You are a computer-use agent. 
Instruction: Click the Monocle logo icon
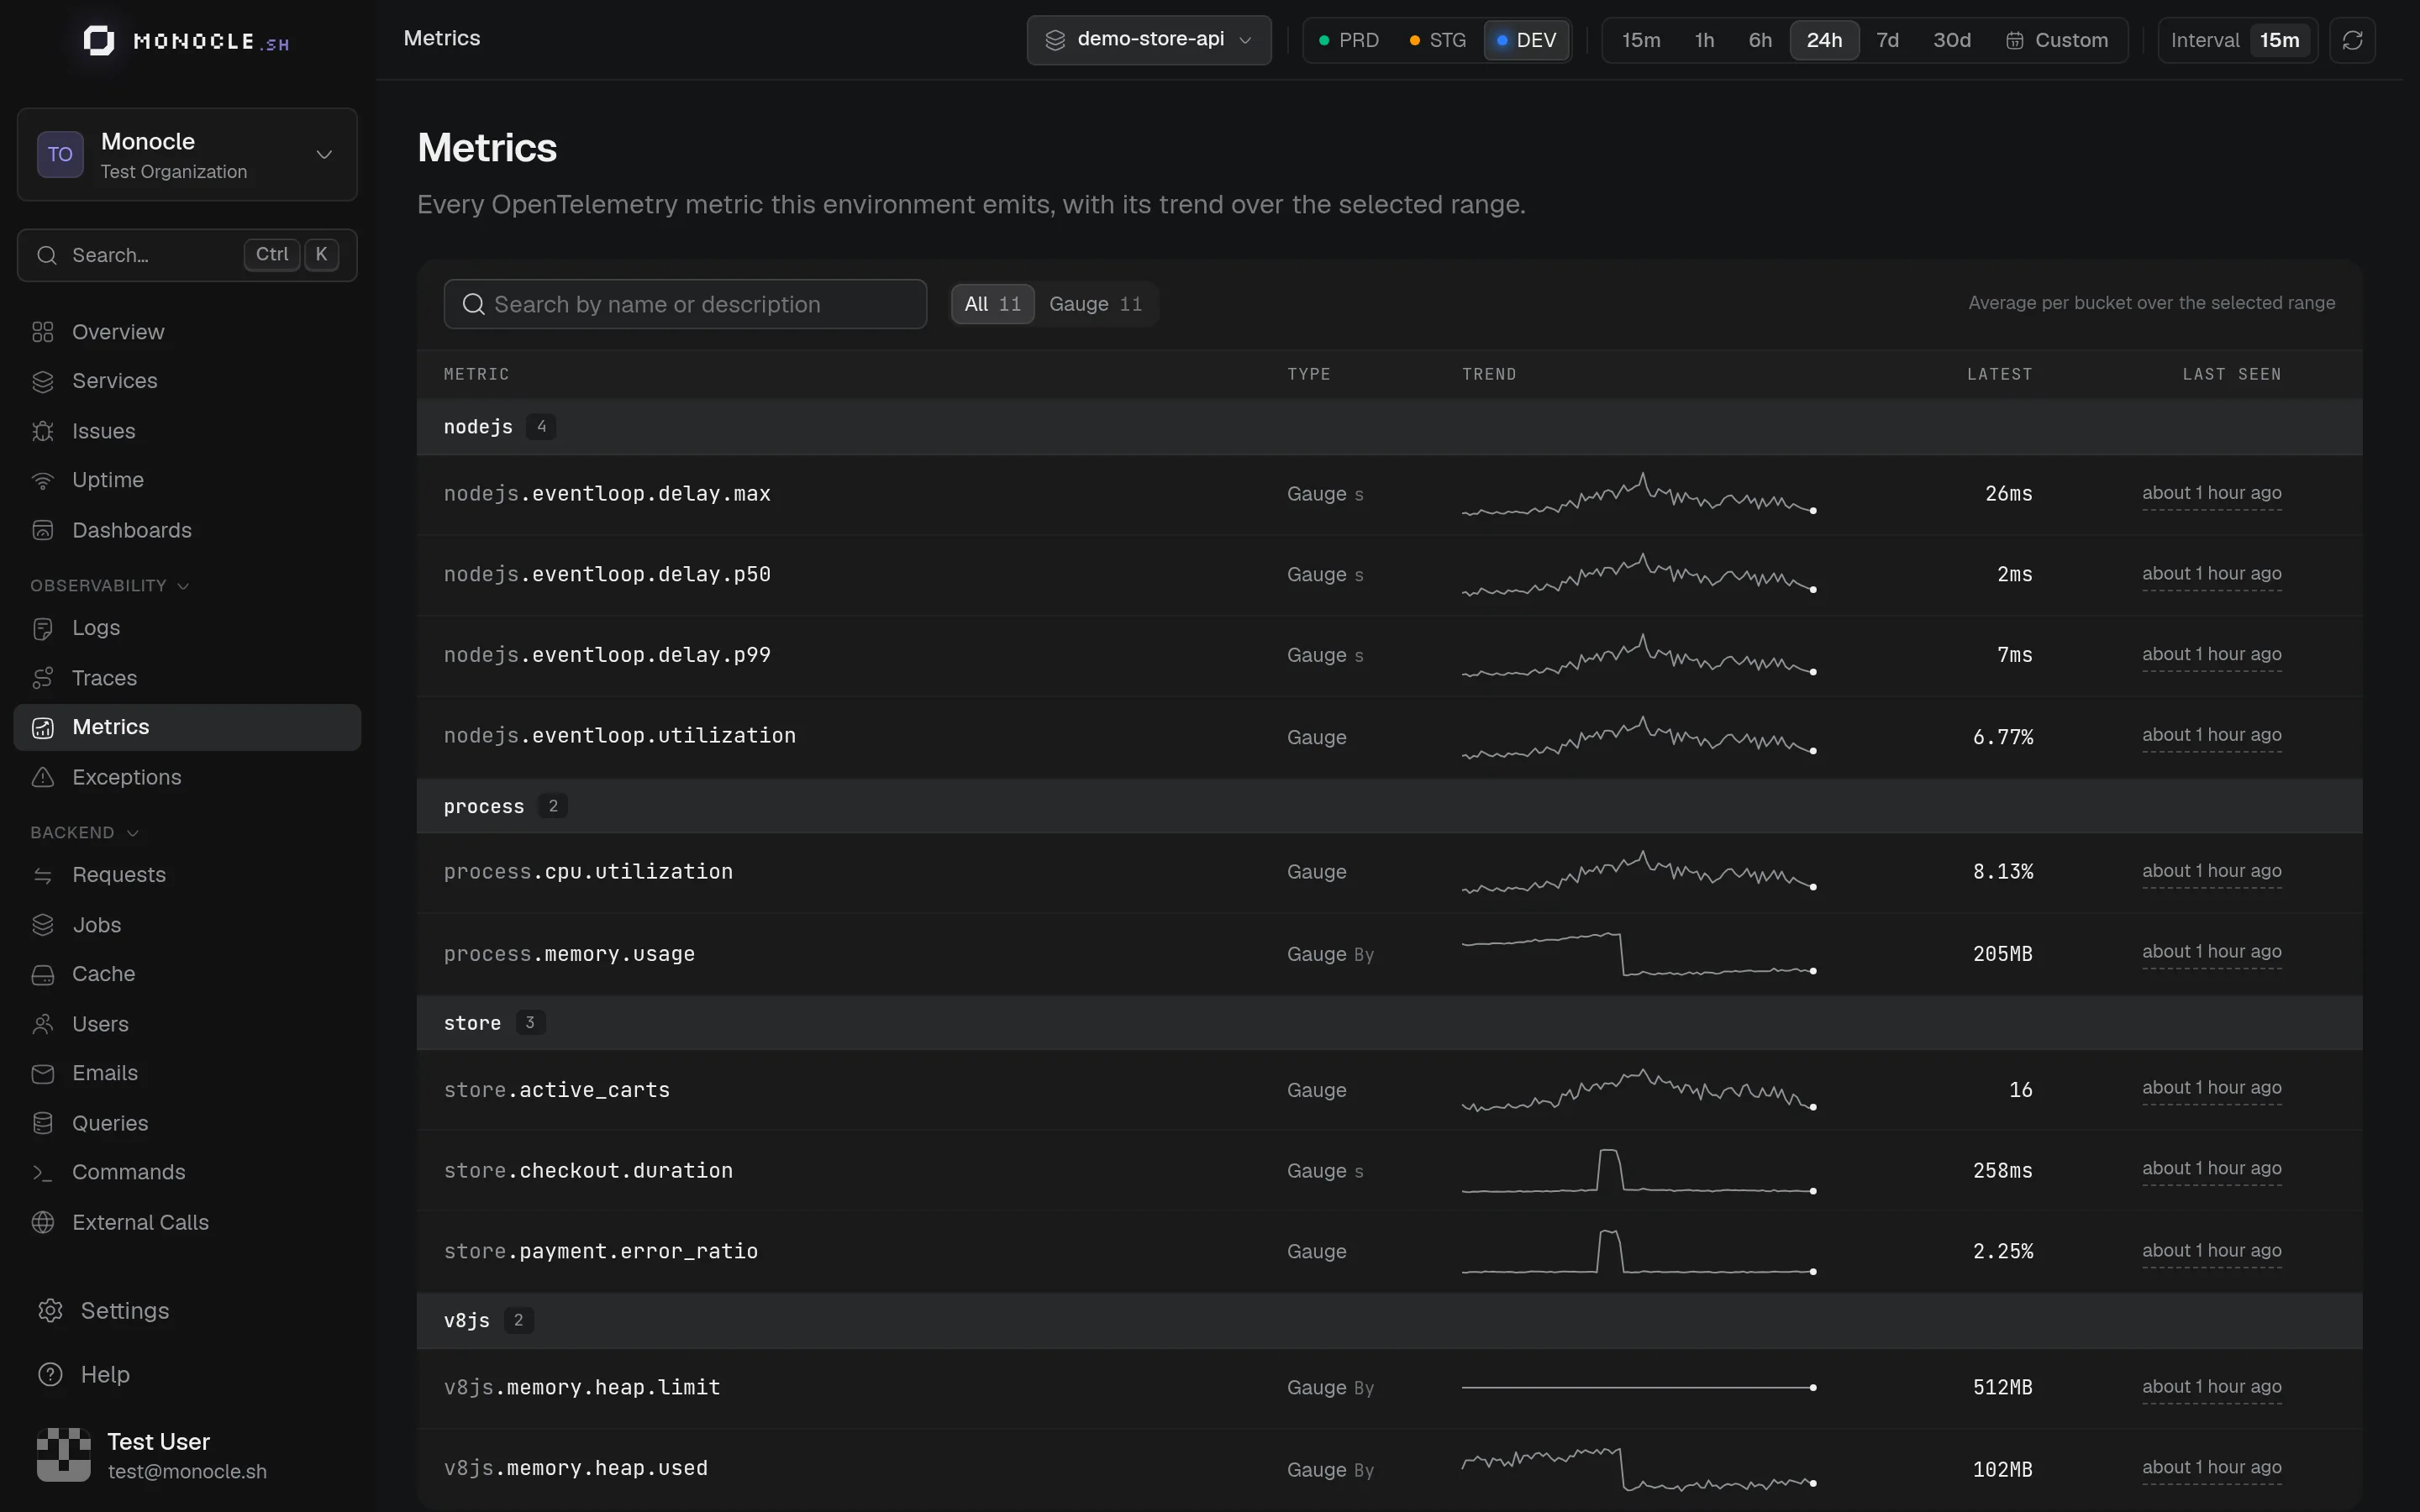pyautogui.click(x=98, y=41)
